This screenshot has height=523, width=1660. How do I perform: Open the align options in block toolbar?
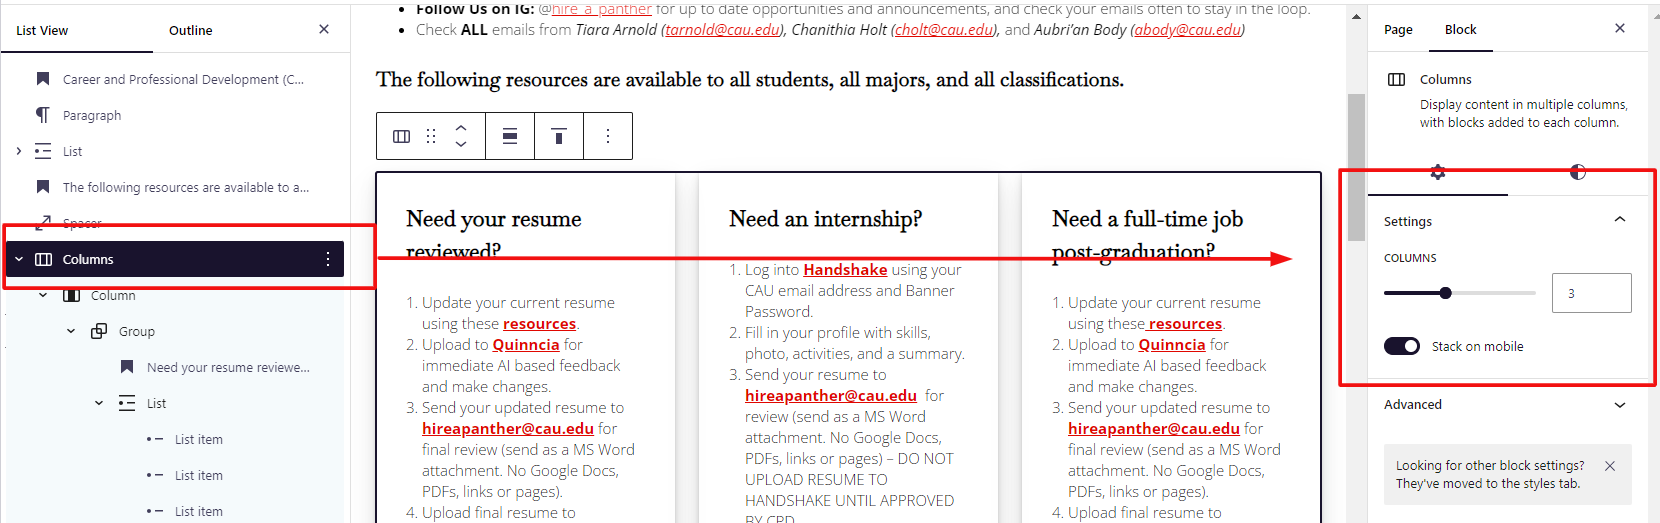click(510, 136)
